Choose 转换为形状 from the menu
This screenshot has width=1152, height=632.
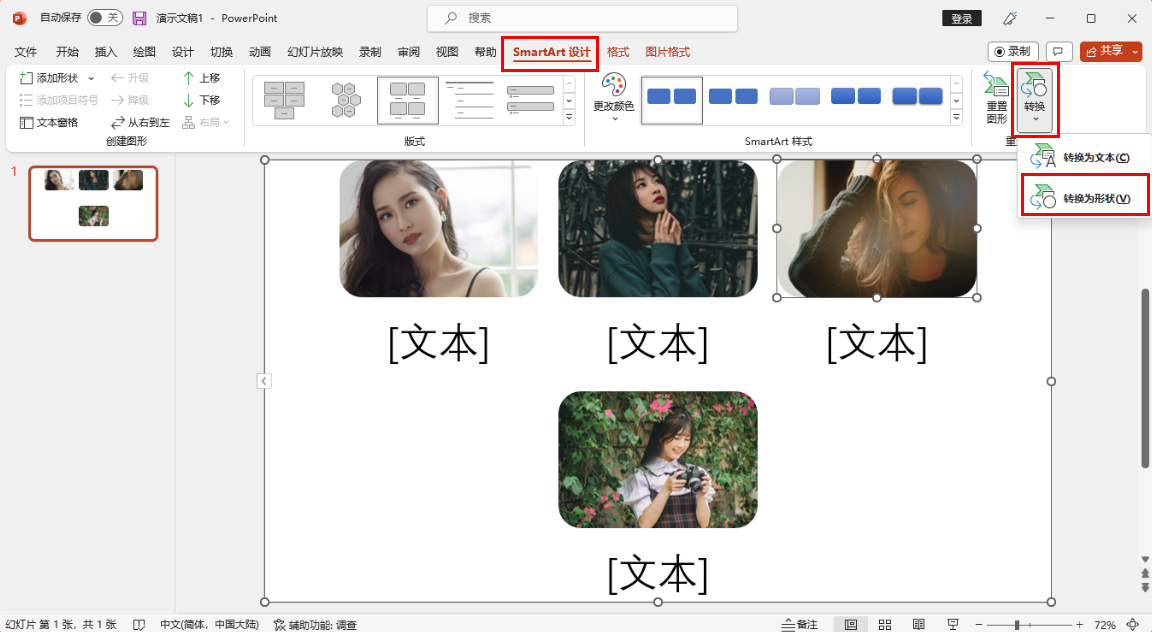click(1084, 198)
